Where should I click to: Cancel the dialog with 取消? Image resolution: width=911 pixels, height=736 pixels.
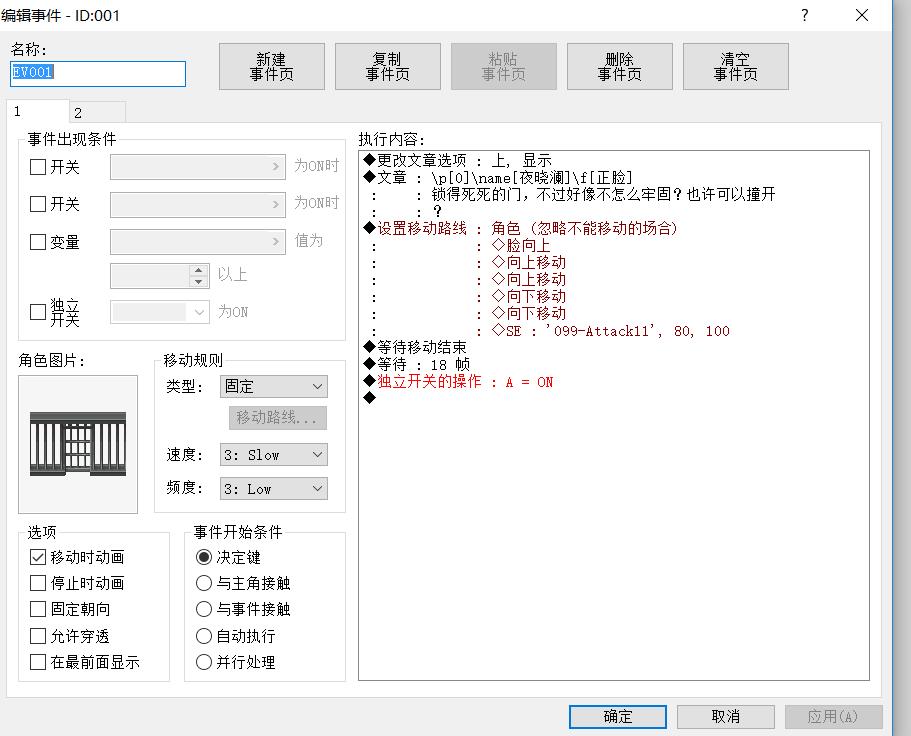pos(726,716)
